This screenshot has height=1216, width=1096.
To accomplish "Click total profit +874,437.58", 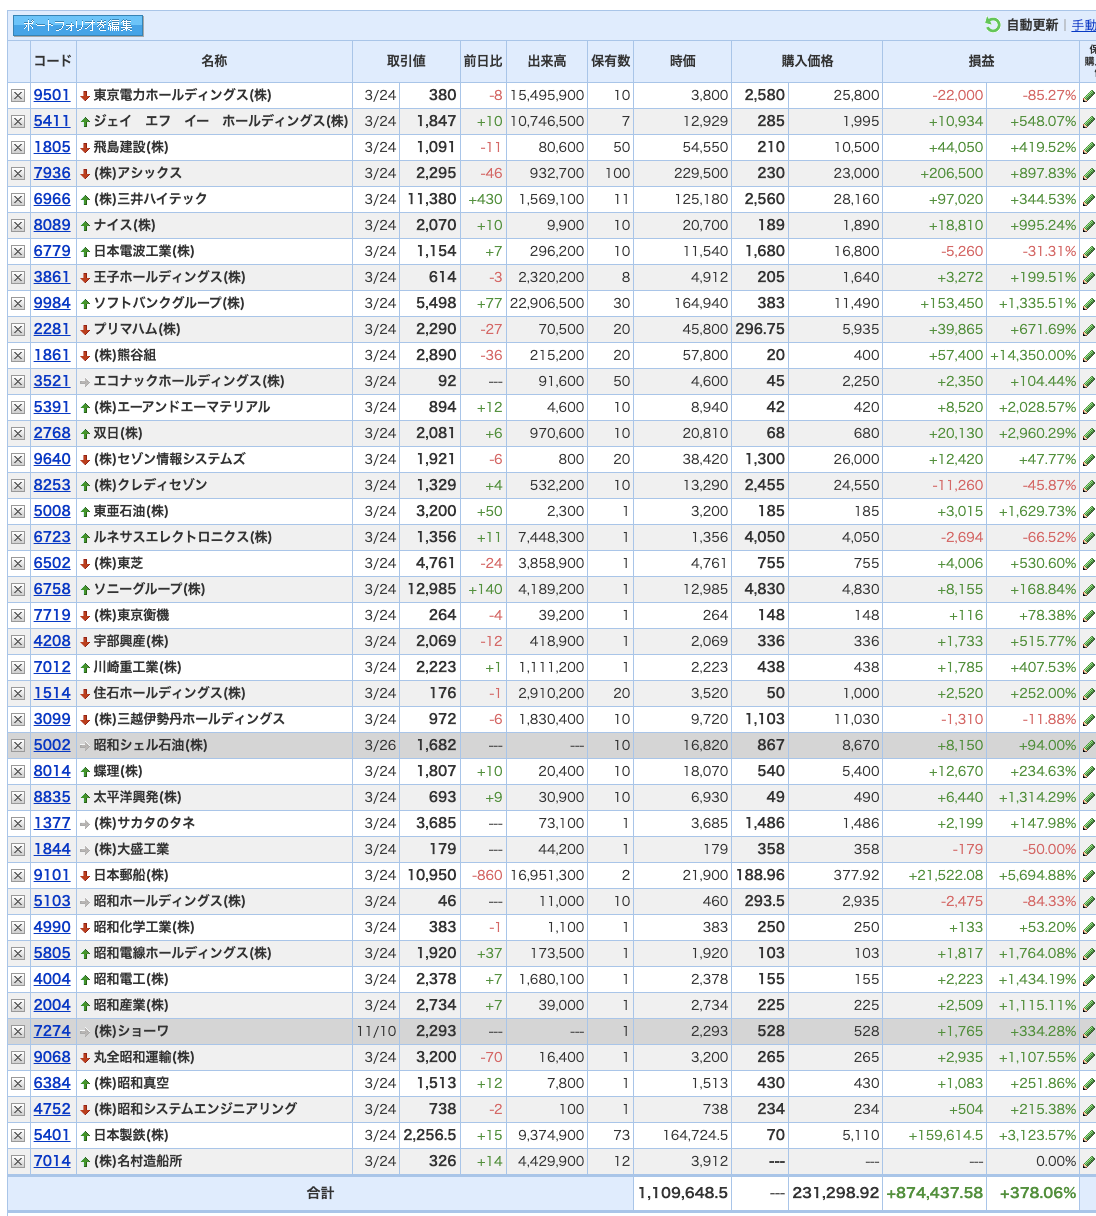I will [x=935, y=1193].
